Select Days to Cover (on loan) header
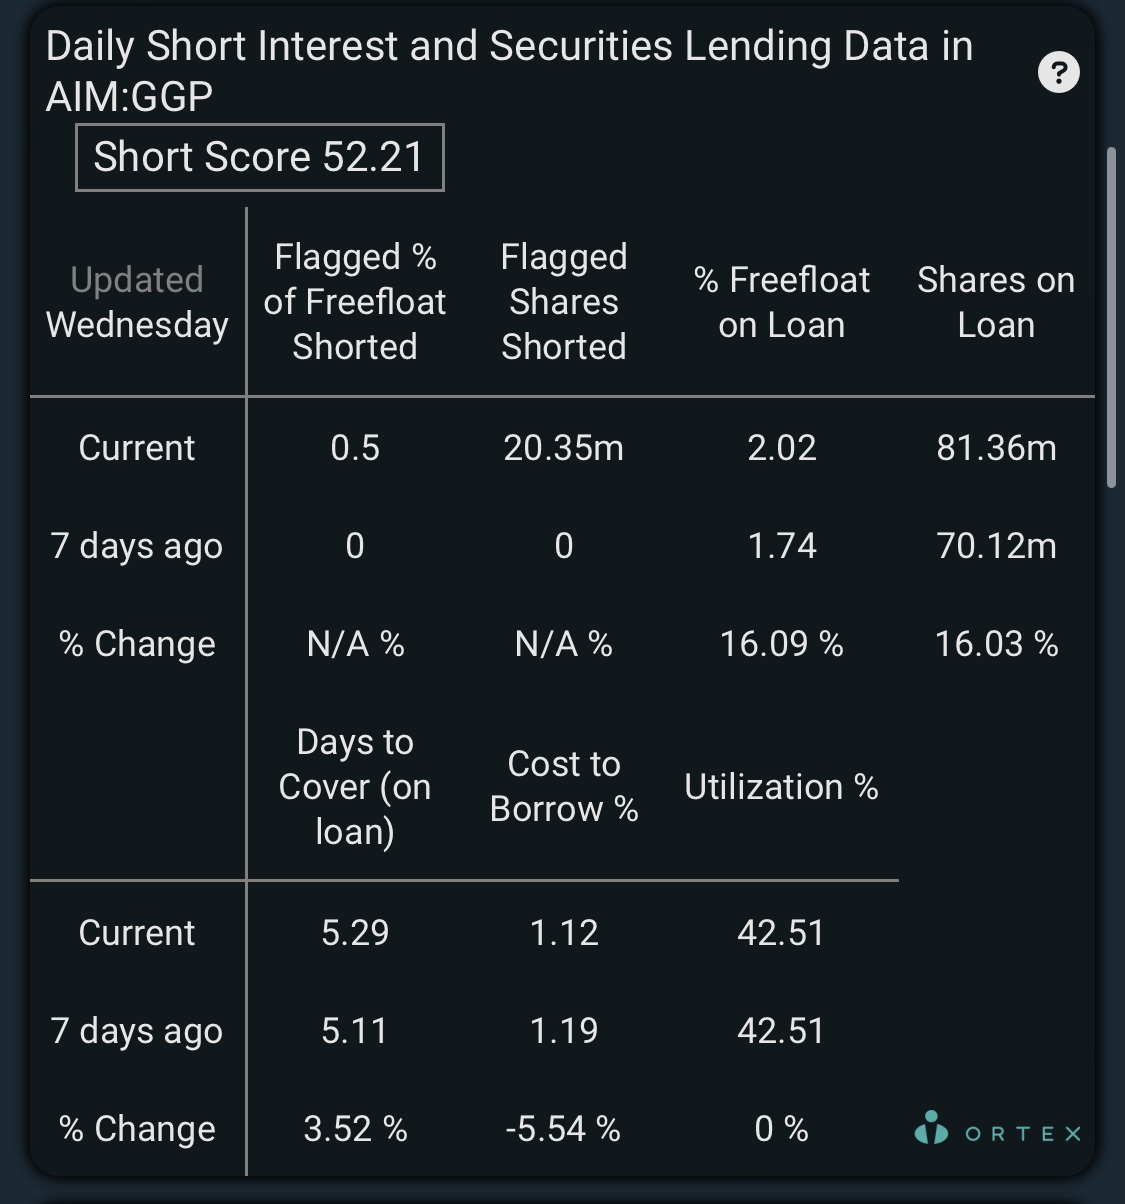Viewport: 1125px width, 1204px height. pyautogui.click(x=355, y=787)
